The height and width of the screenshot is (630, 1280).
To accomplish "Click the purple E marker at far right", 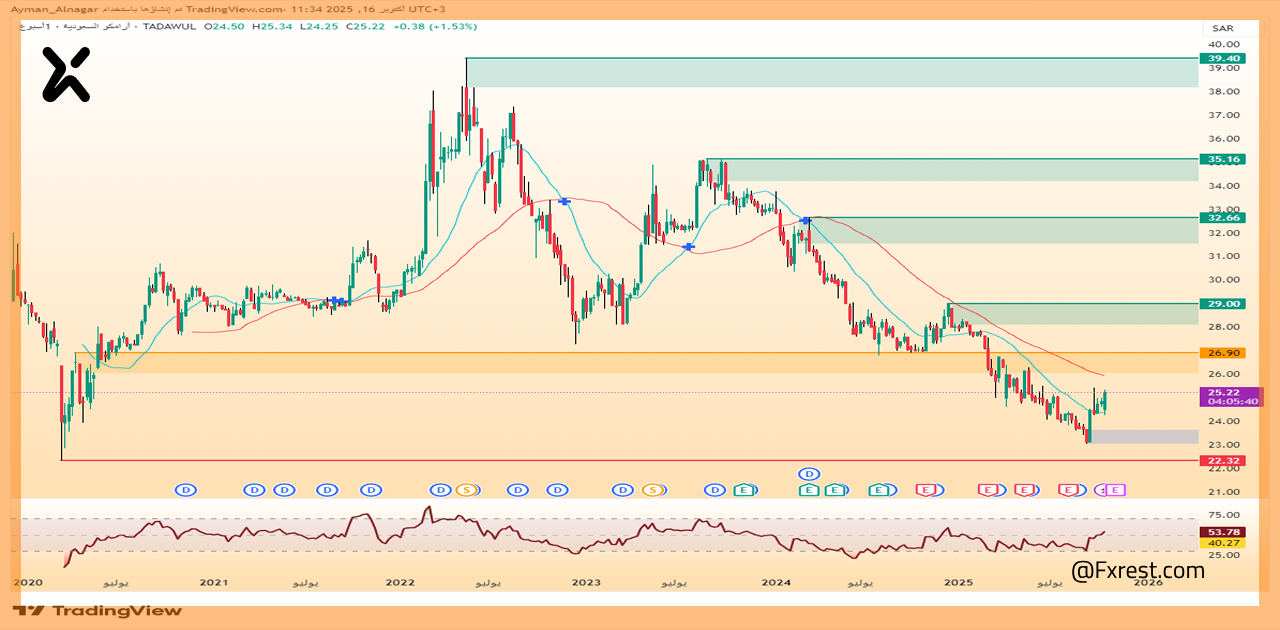I will coord(1116,490).
